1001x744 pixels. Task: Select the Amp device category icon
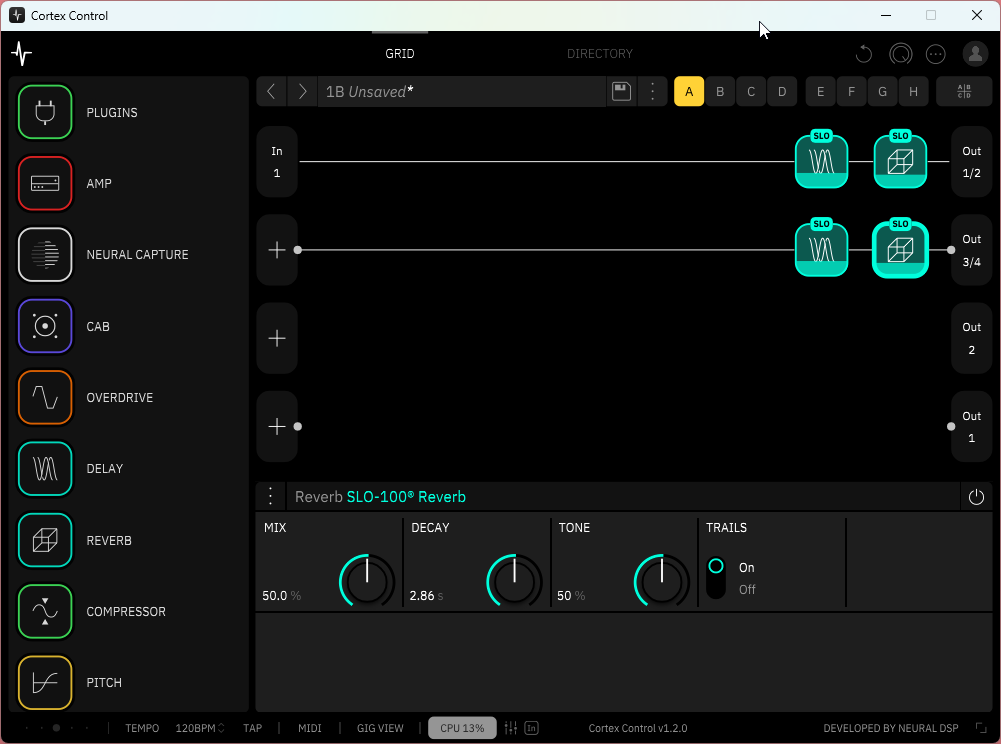[45, 183]
